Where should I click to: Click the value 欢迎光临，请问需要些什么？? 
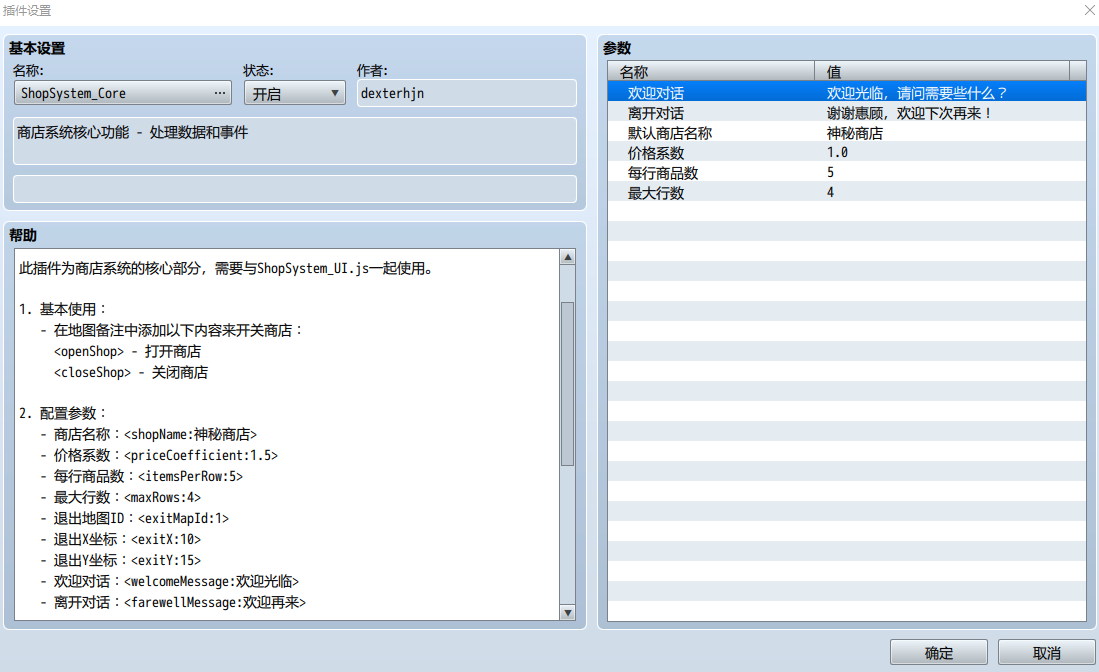point(917,92)
